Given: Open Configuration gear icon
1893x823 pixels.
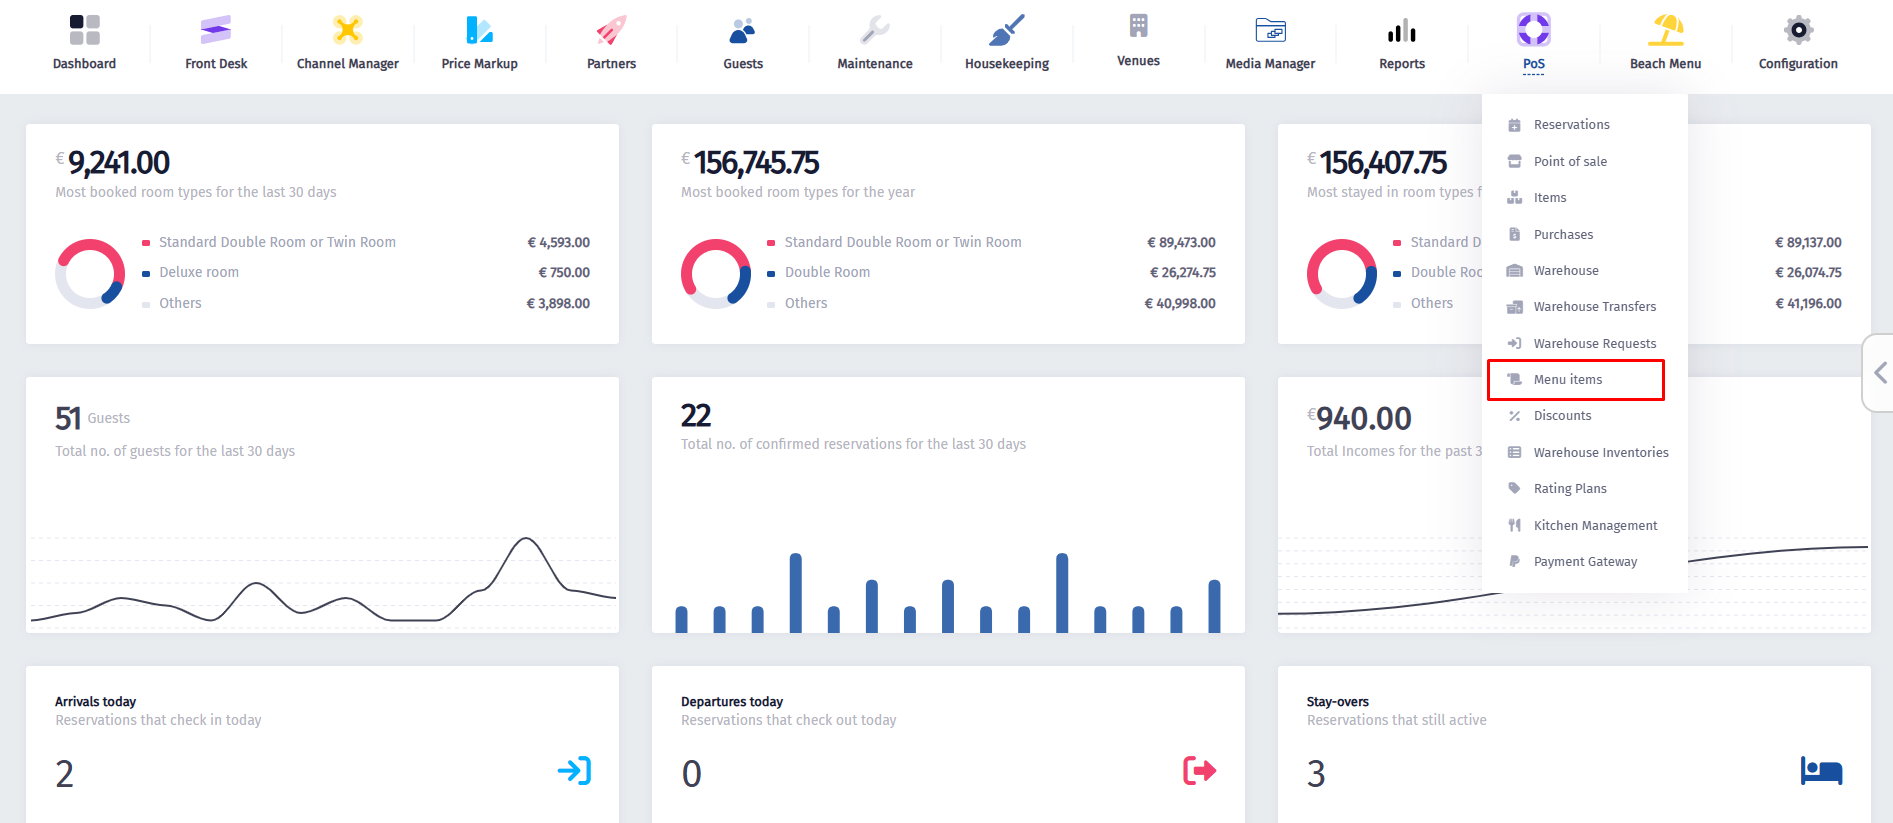Looking at the screenshot, I should pos(1797,31).
